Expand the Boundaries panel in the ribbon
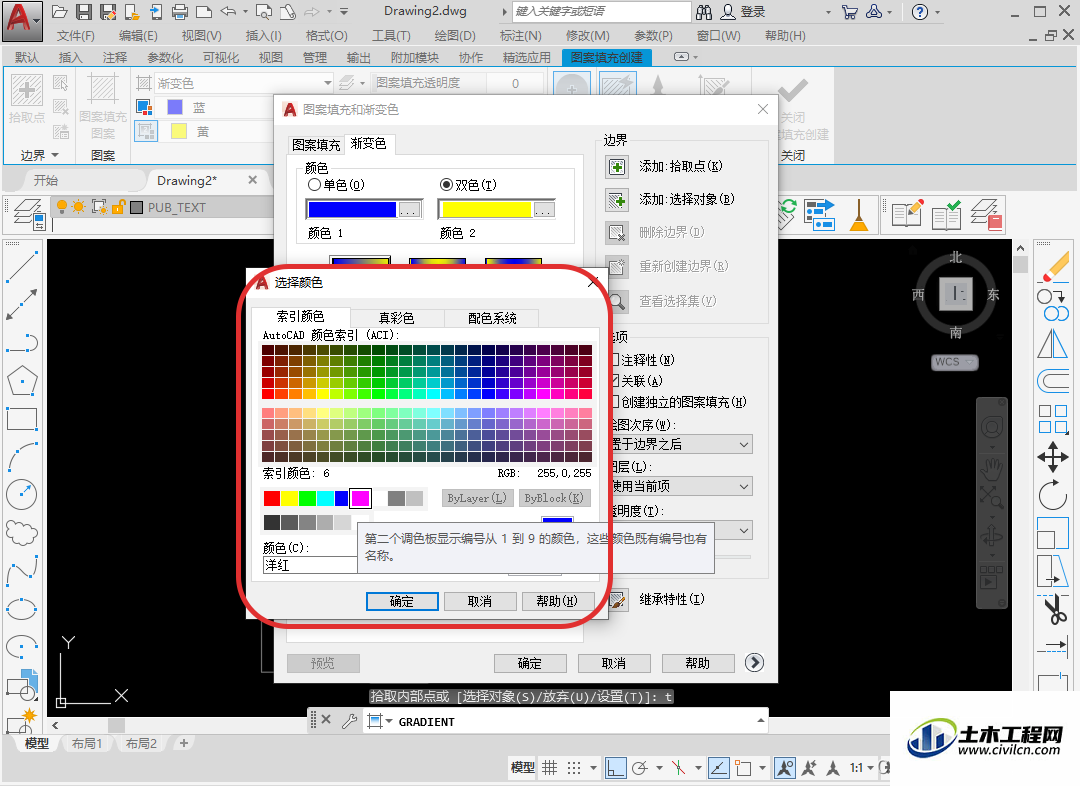Screen dimensions: 1080x786 point(39,155)
